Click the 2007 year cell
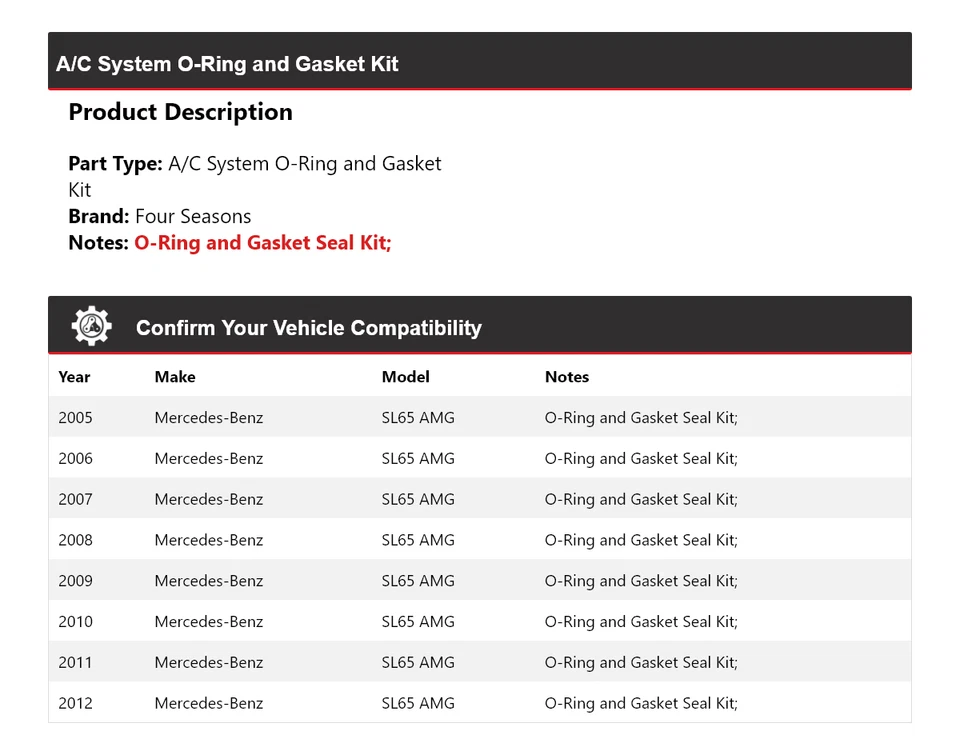The width and height of the screenshot is (960, 755). (x=75, y=499)
